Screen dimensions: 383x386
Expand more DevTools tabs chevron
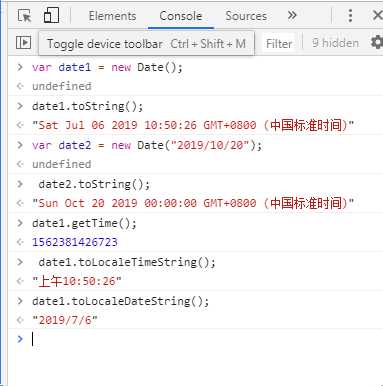[x=292, y=15]
